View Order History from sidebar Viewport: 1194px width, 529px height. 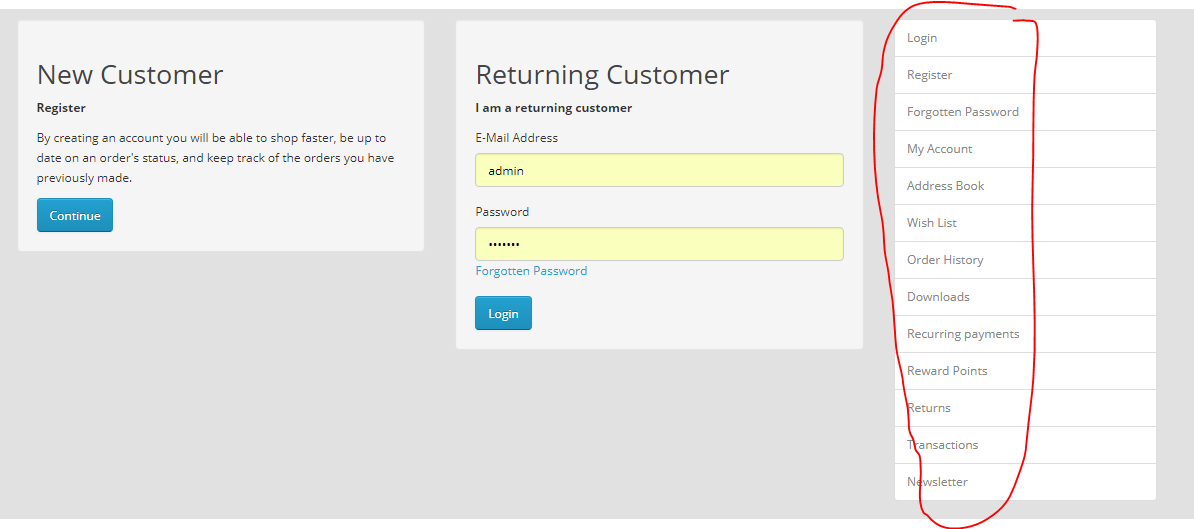1025,260
